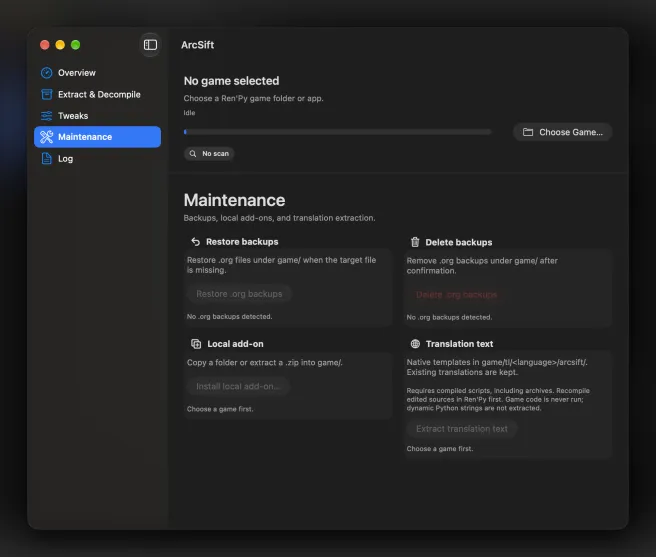This screenshot has height=557, width=656.
Task: Click the Translation text globe icon
Action: coord(415,344)
